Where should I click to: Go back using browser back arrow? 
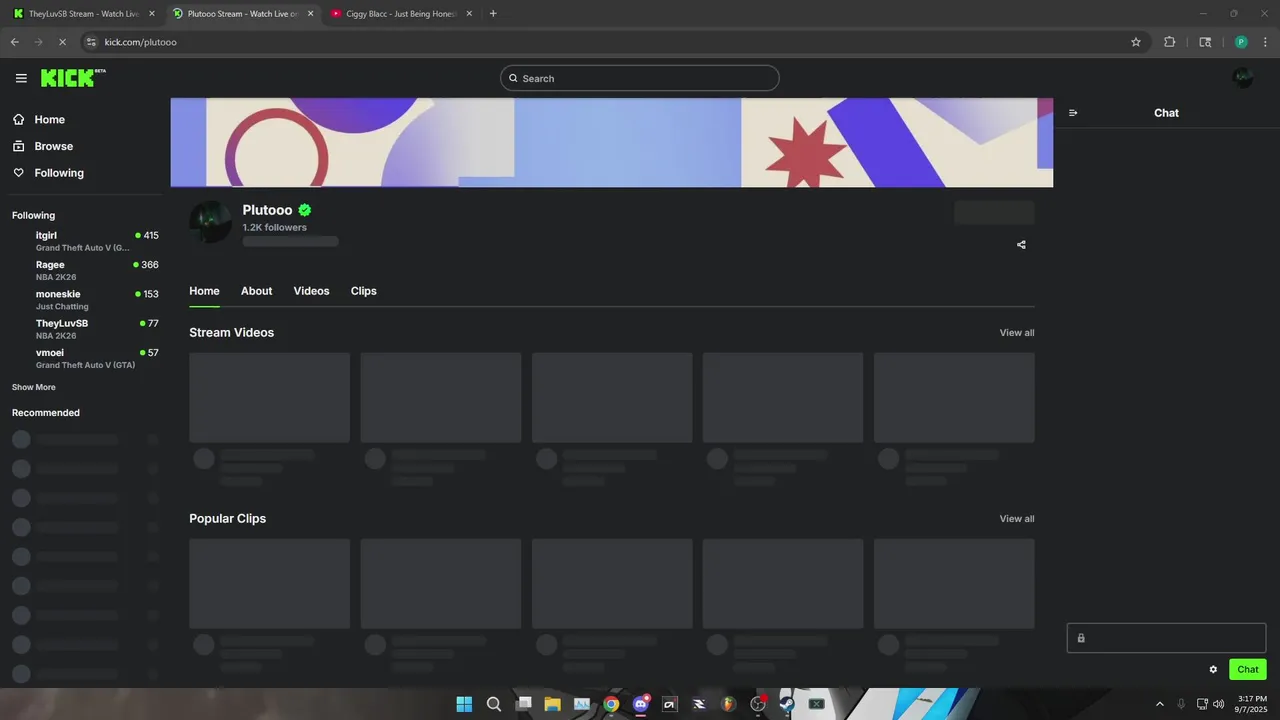coord(14,42)
